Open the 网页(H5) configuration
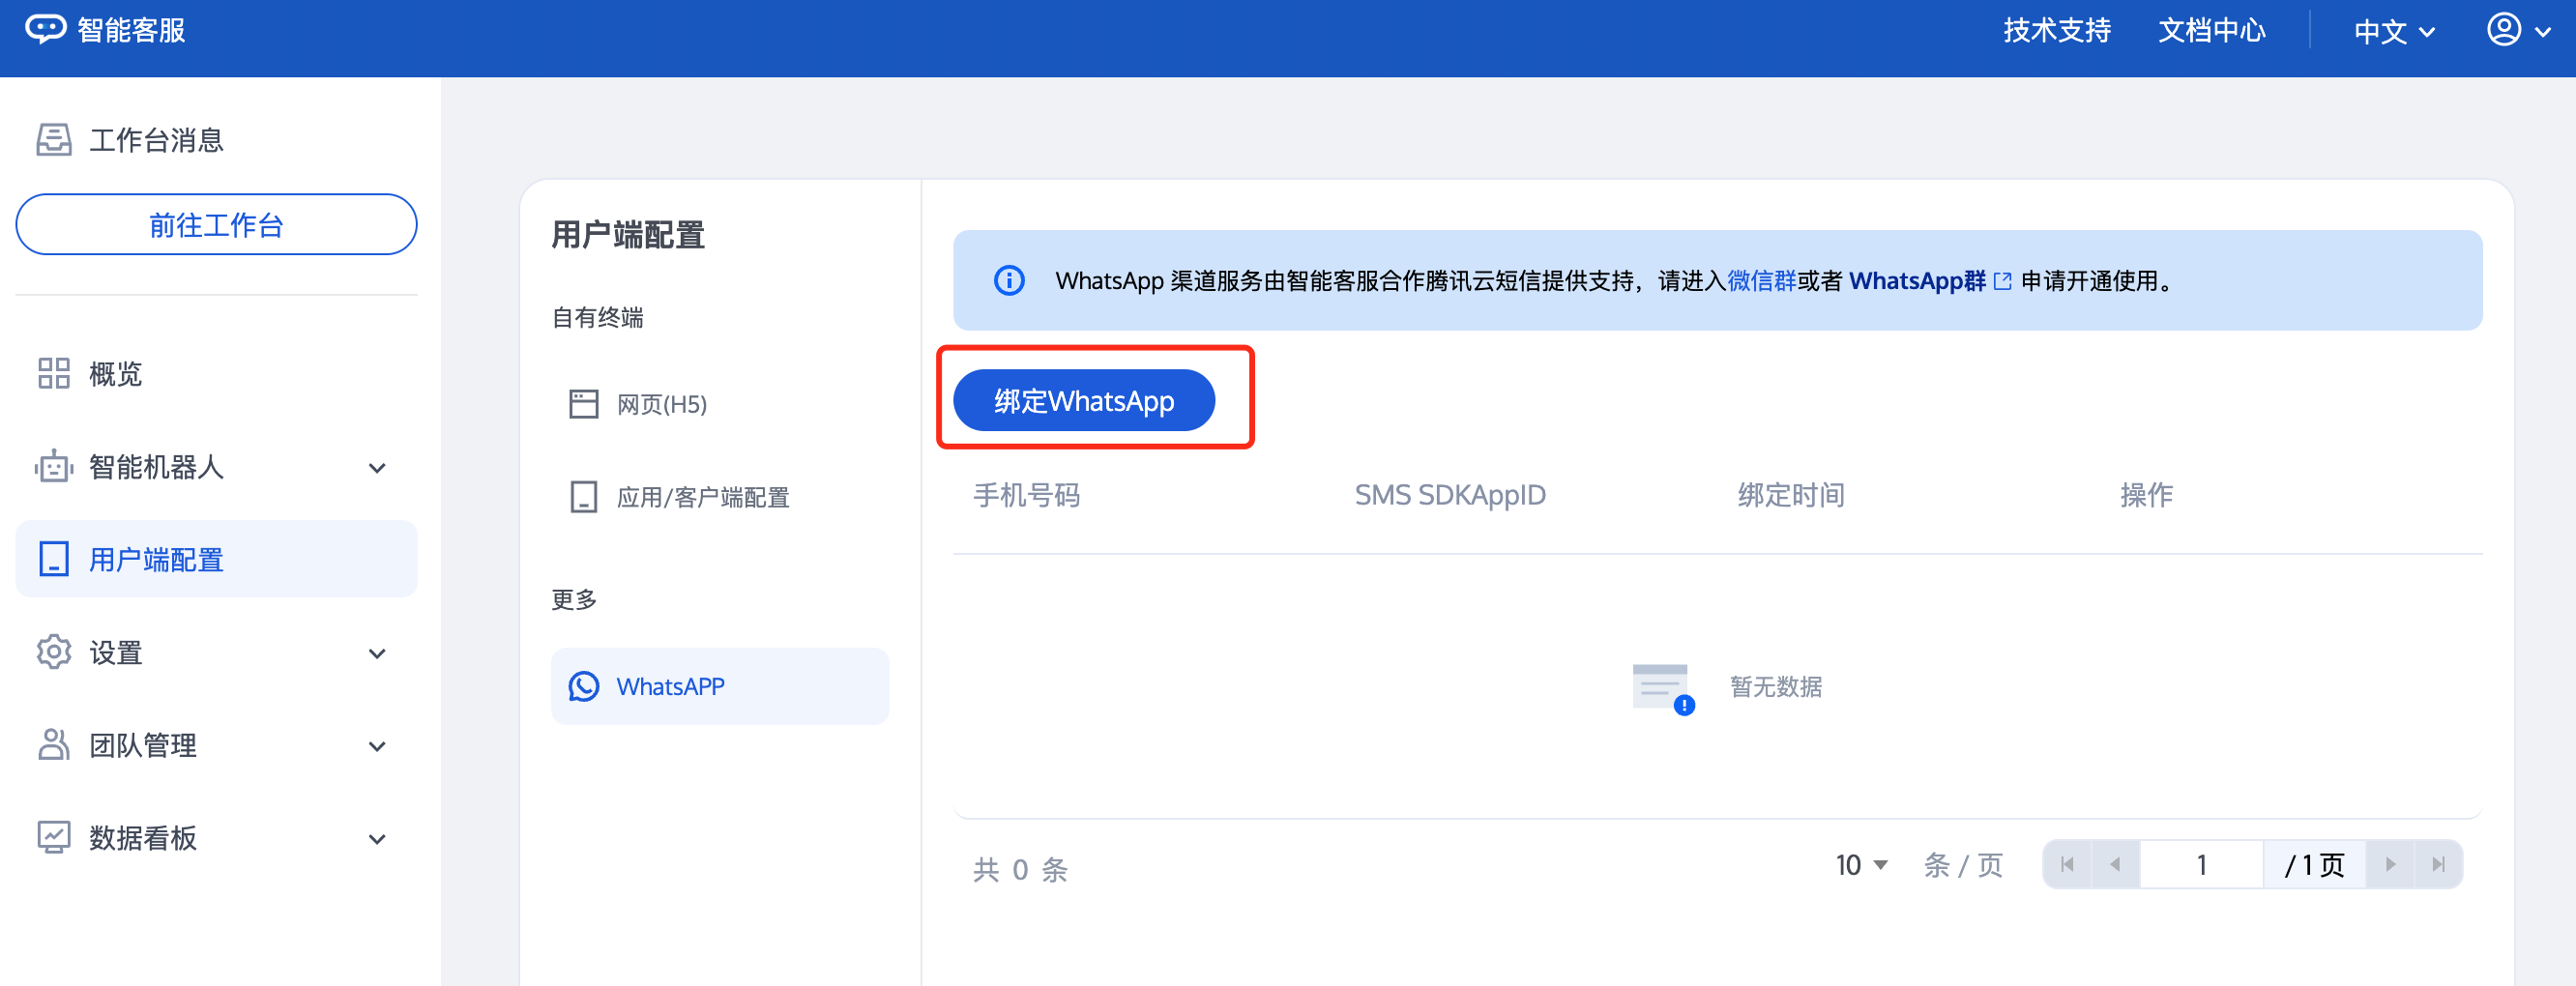 tap(720, 404)
